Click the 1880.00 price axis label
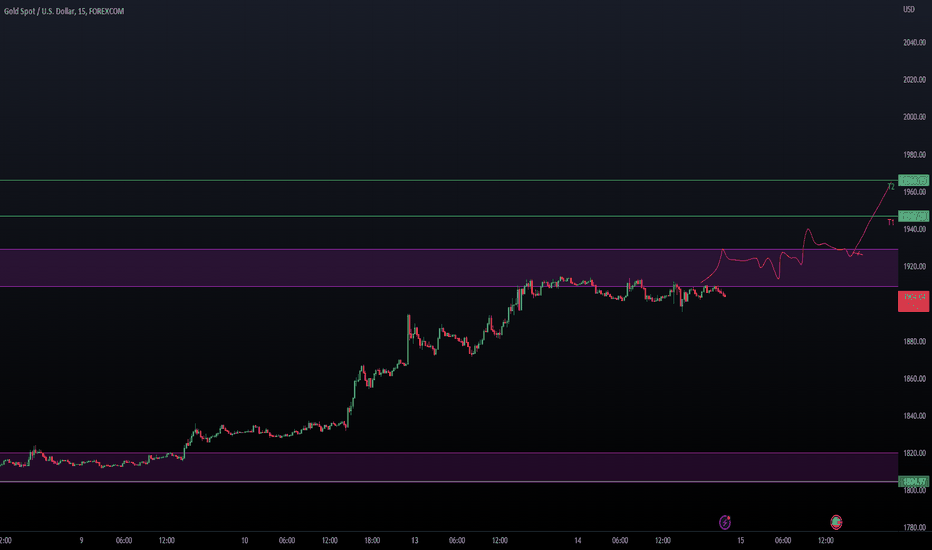 click(x=914, y=341)
